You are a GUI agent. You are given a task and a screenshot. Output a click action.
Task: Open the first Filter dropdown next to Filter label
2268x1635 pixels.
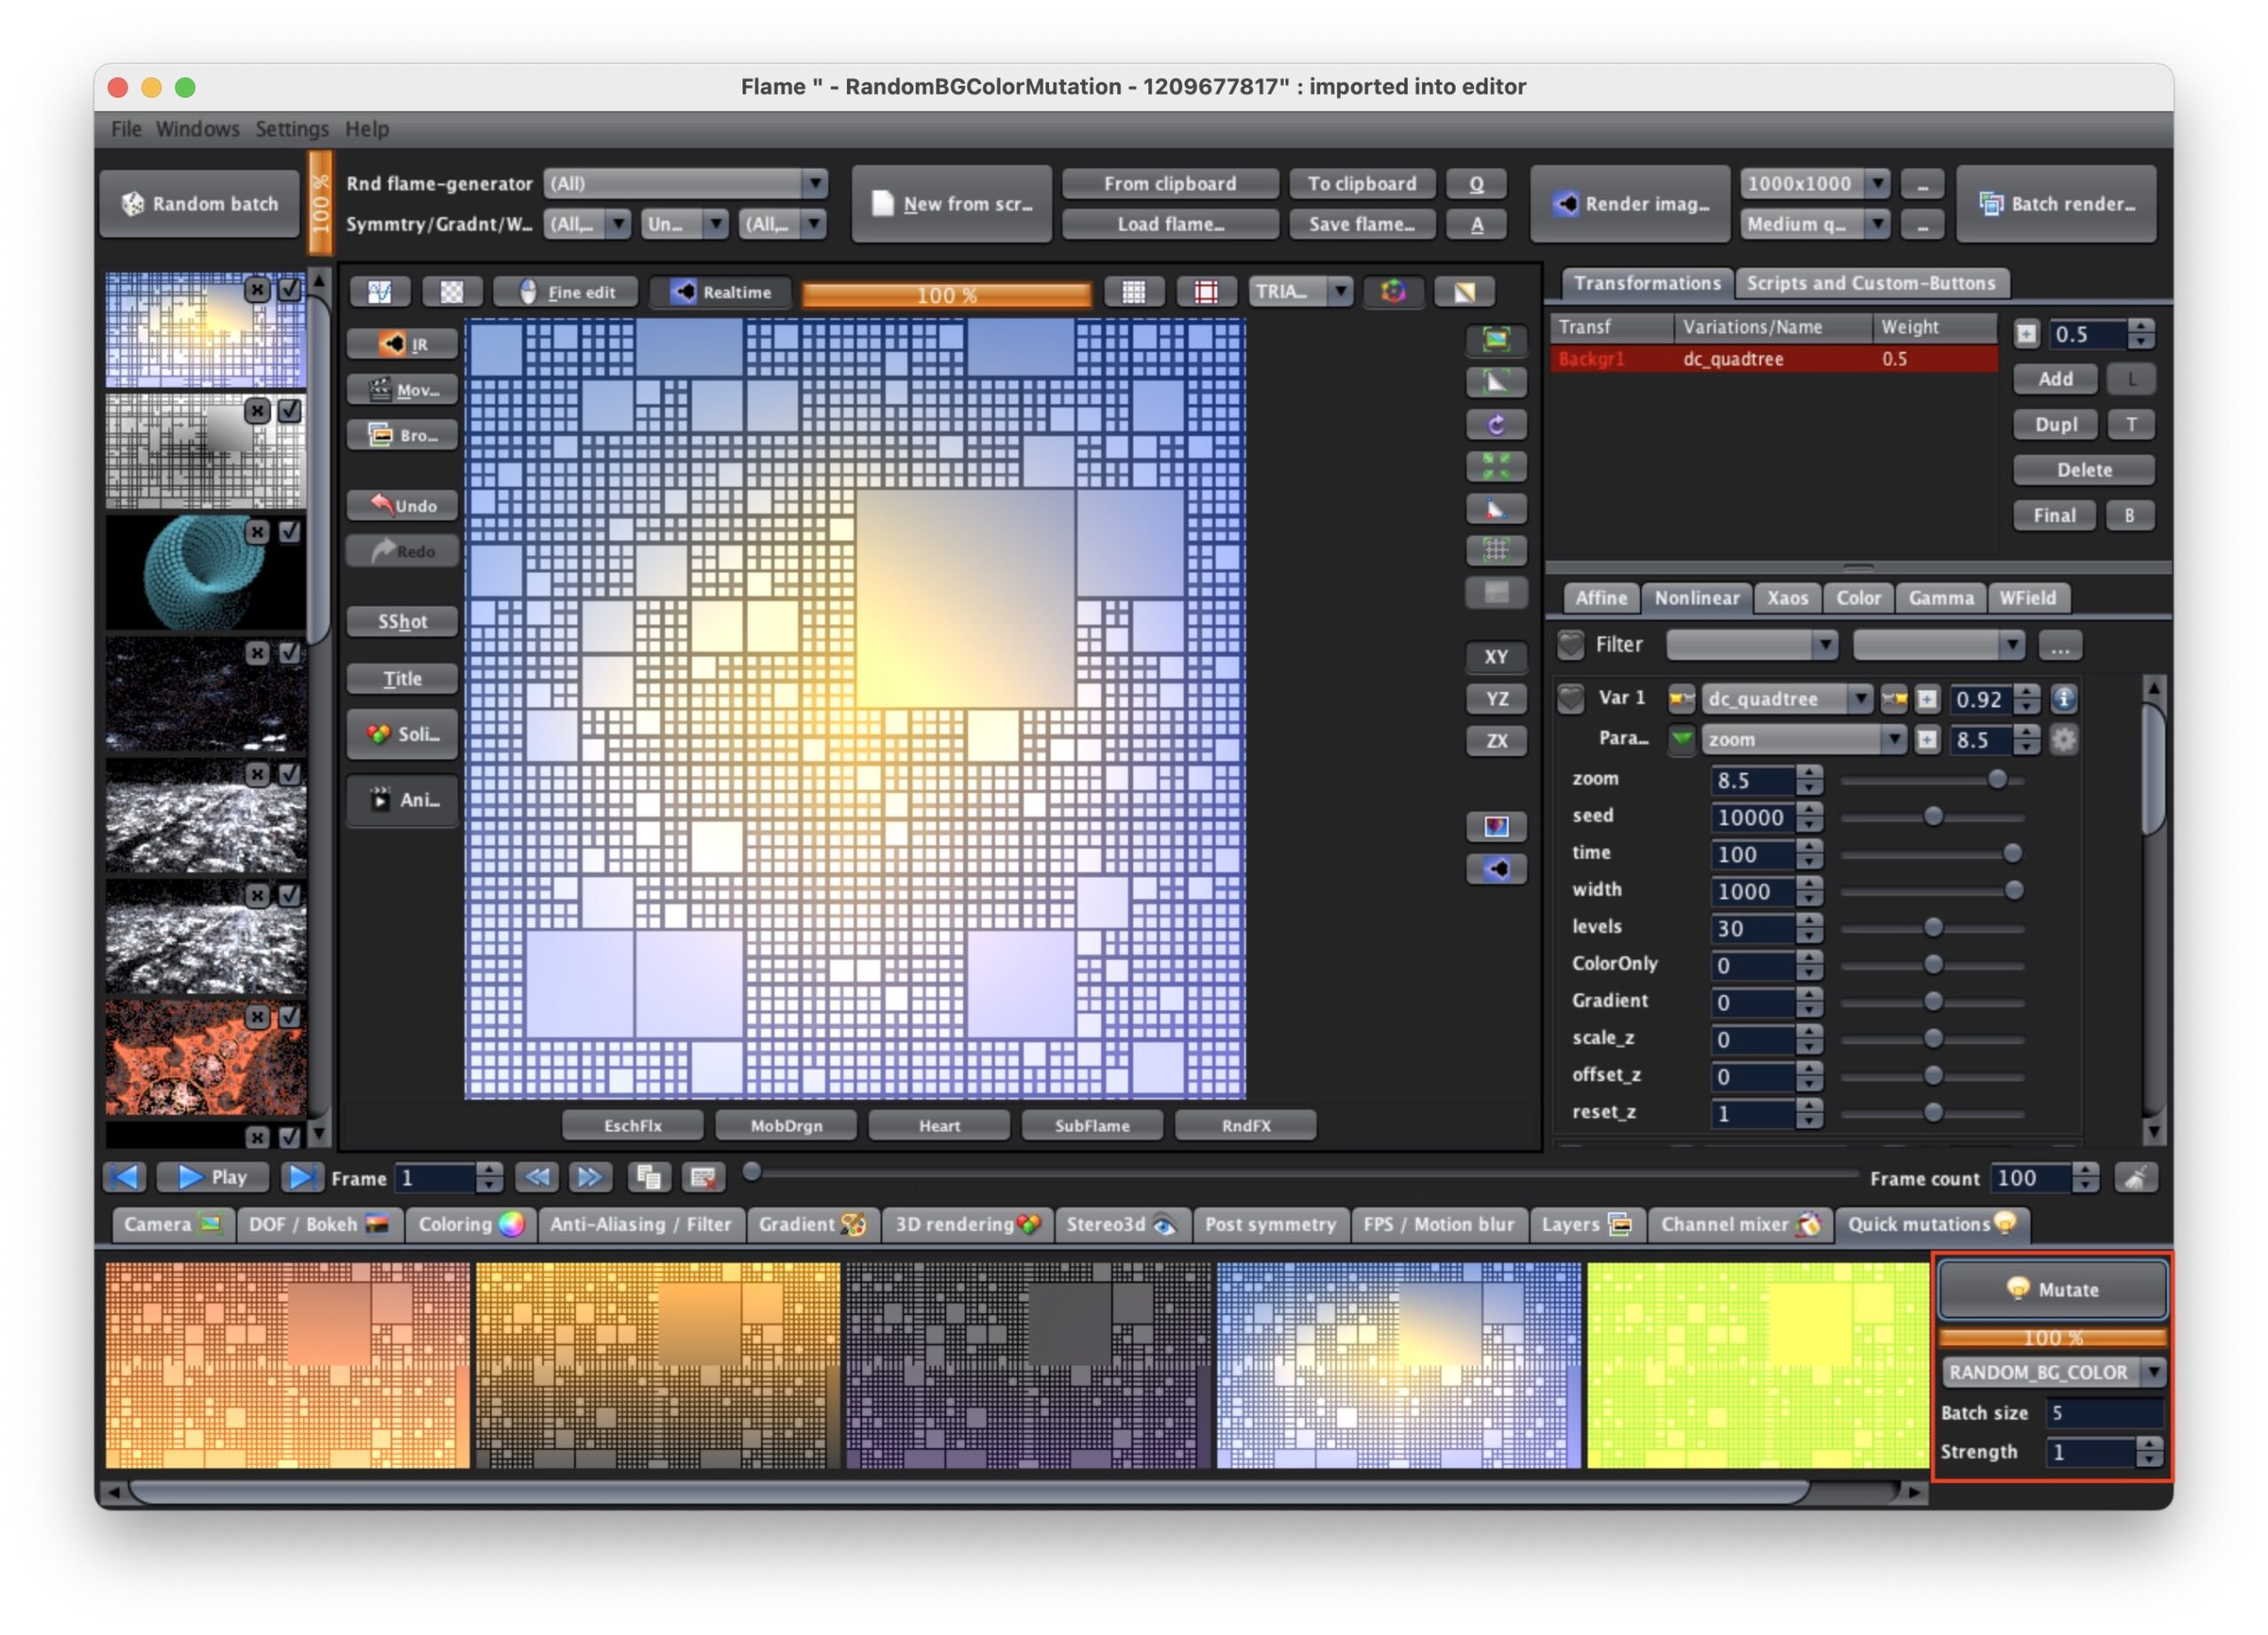tap(1752, 645)
